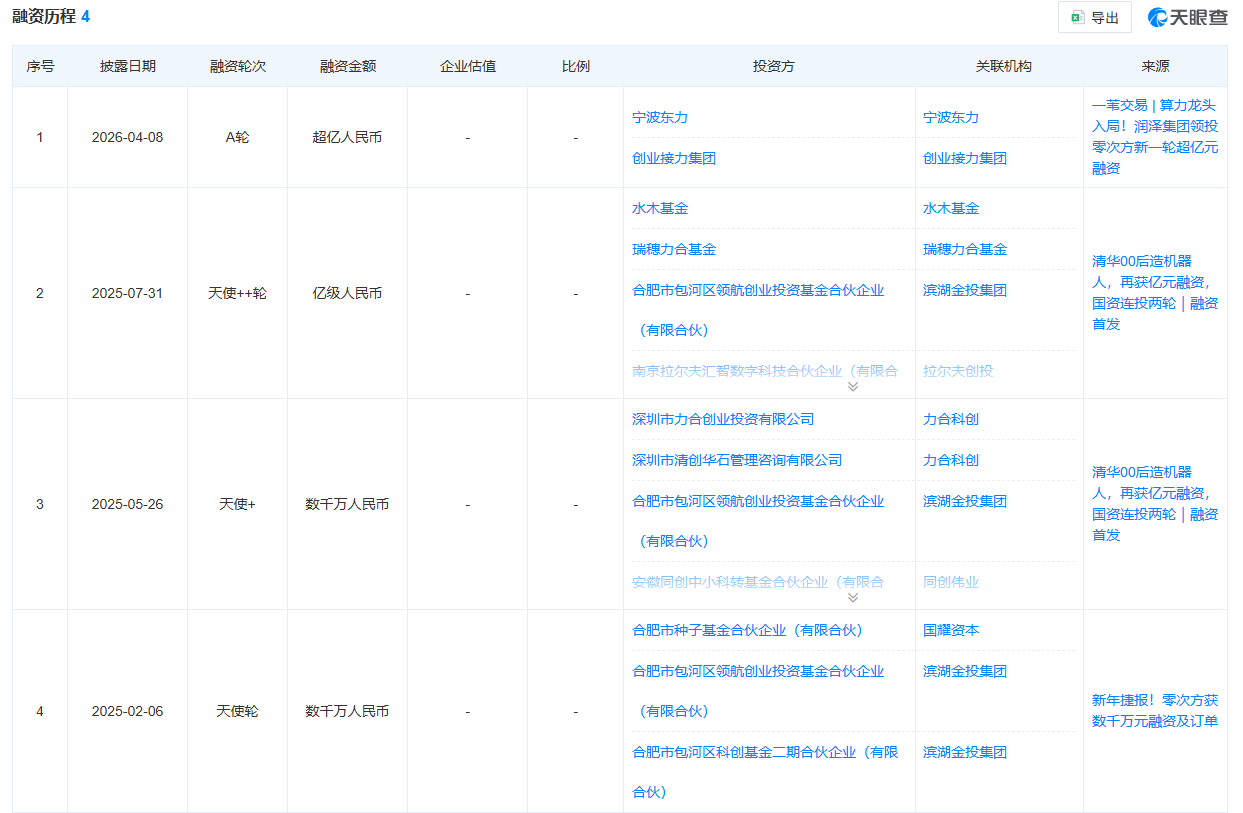1243x813 pixels.
Task: Expand investor list for 2025-05-26 round
Action: [853, 598]
